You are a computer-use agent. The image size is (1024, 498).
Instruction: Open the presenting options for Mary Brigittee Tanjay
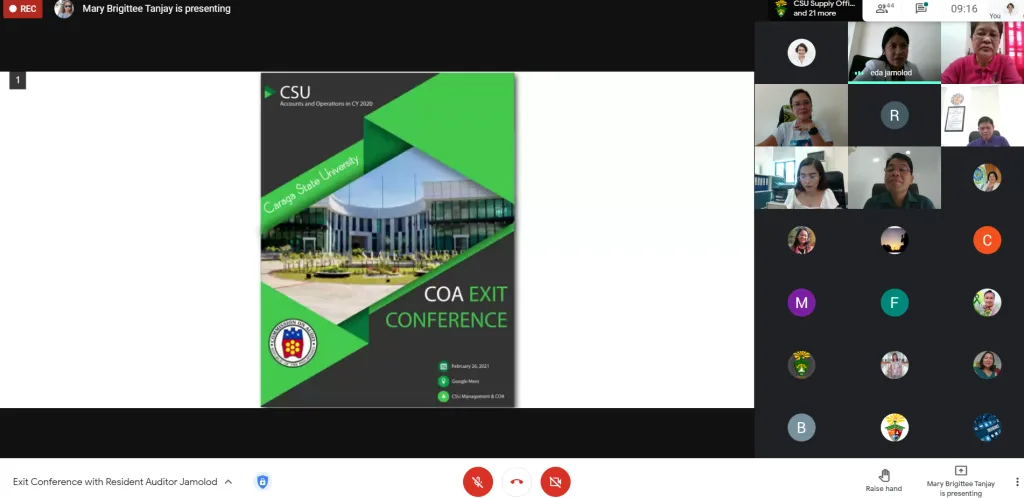pyautogui.click(x=960, y=480)
